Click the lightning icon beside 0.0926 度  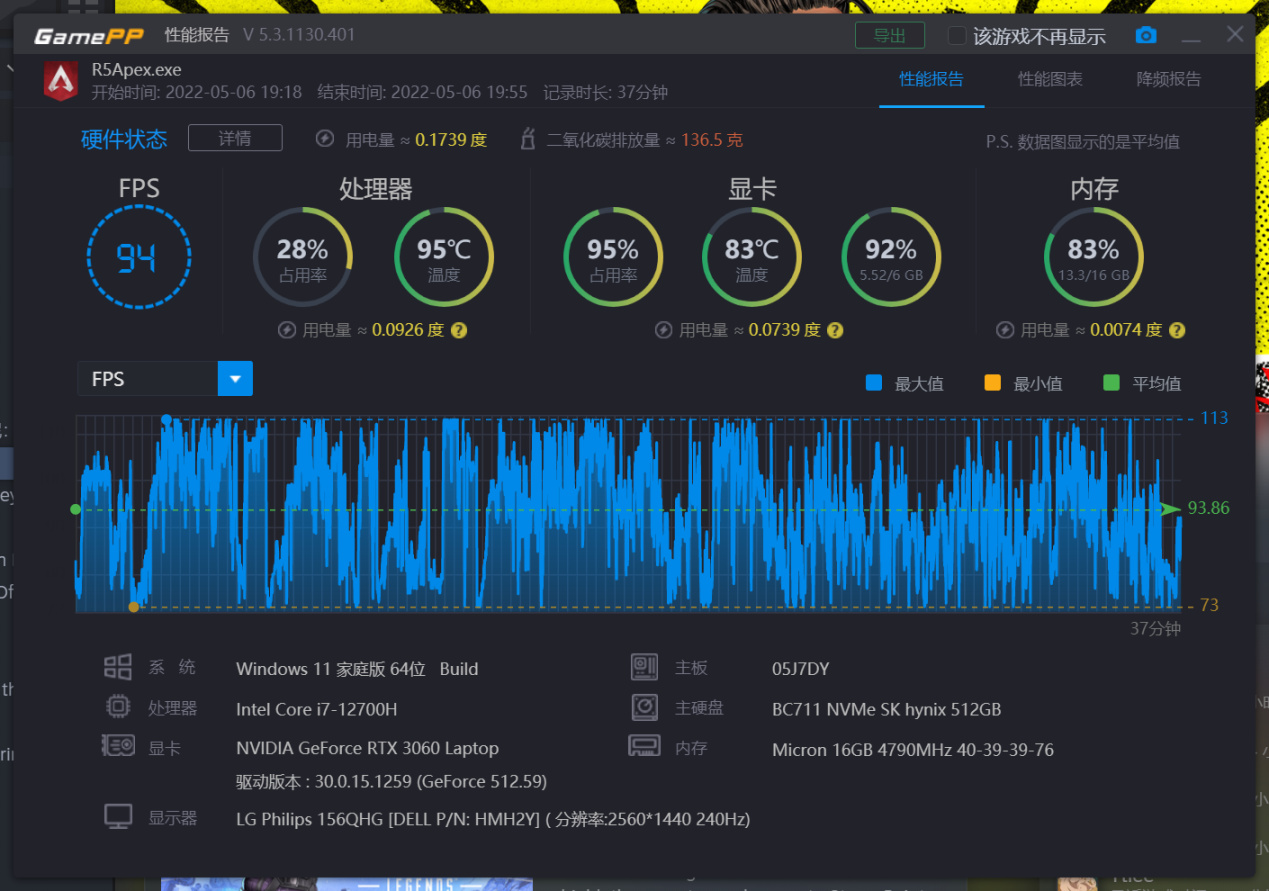(x=286, y=330)
